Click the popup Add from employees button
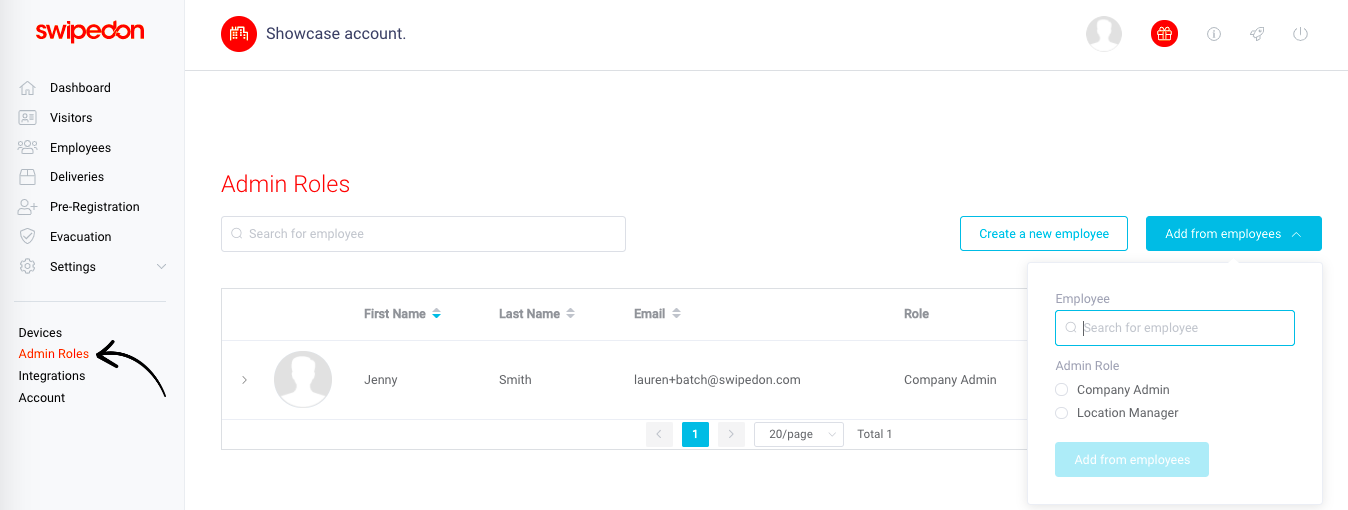1348x510 pixels. 1132,460
